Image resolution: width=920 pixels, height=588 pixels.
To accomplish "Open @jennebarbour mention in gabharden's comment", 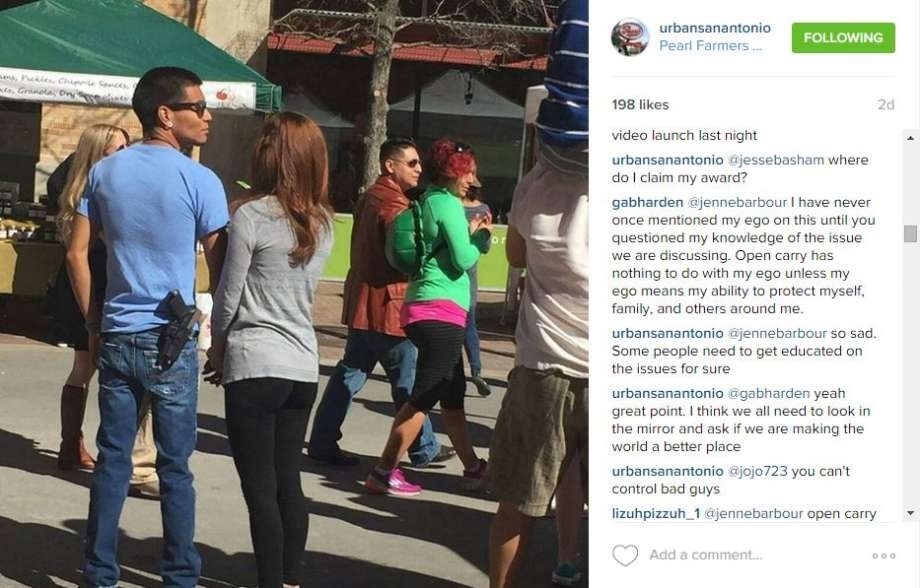I will [737, 202].
